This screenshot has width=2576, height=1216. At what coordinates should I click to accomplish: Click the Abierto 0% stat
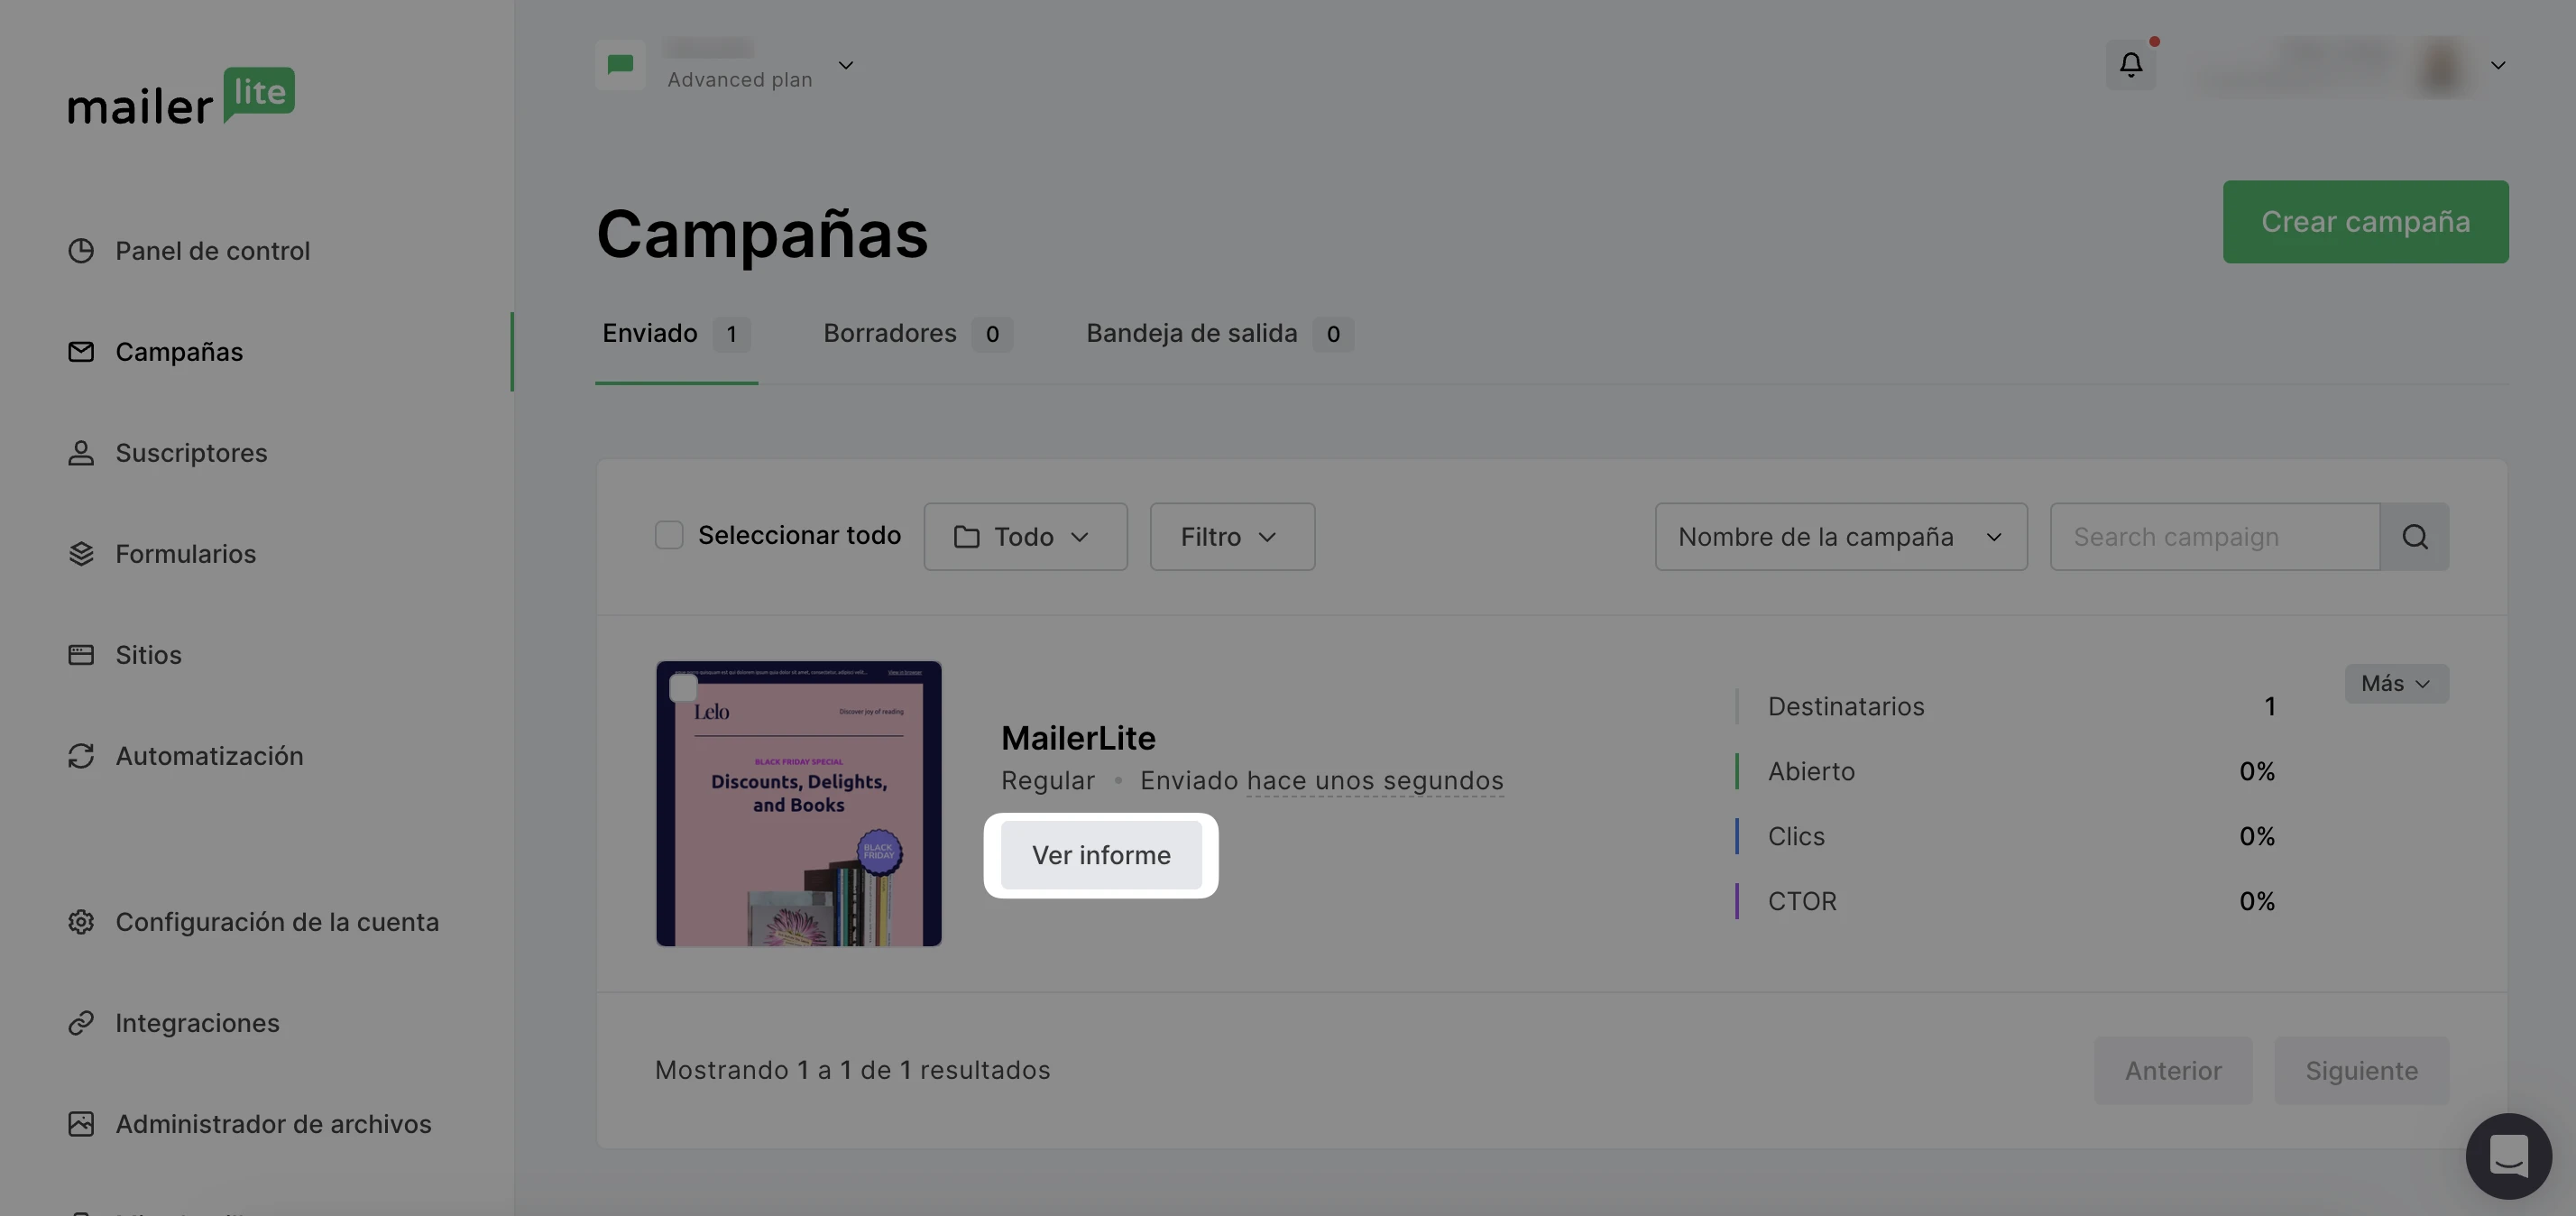pyautogui.click(x=2006, y=771)
